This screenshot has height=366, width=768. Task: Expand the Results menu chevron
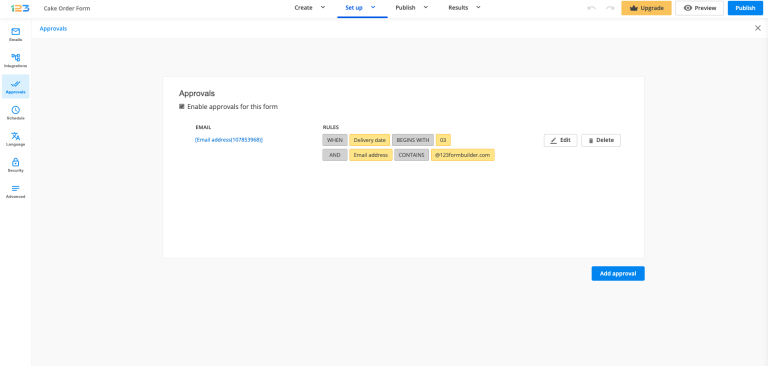click(x=478, y=7)
